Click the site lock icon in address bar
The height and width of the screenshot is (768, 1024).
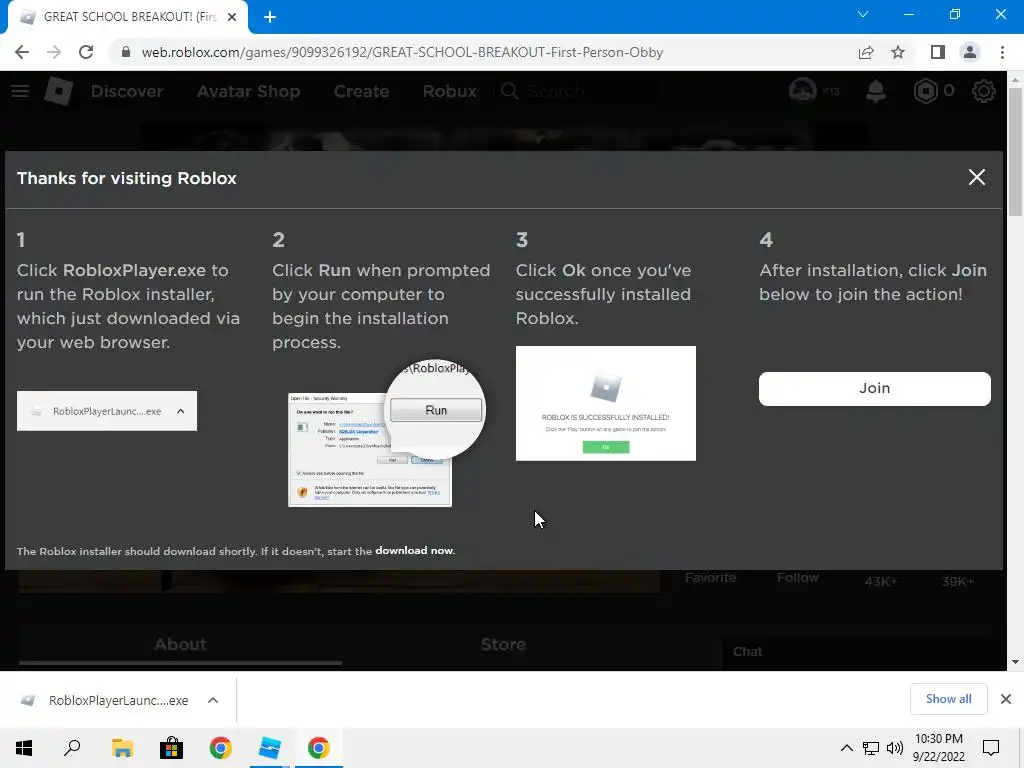(x=126, y=52)
